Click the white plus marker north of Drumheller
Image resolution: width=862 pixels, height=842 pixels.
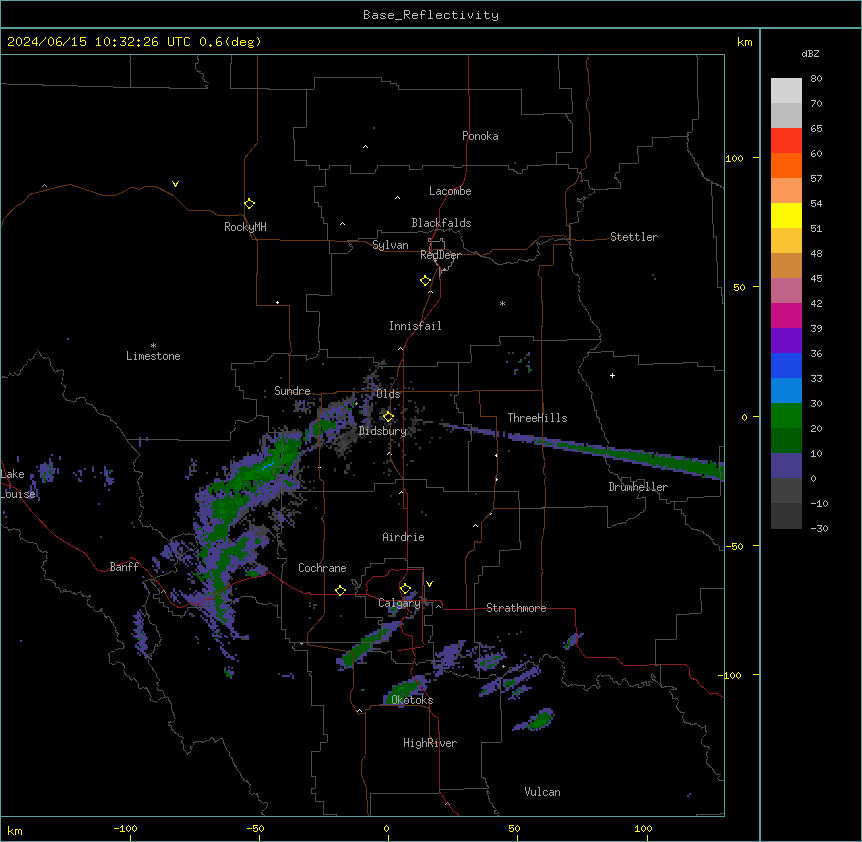(x=612, y=375)
